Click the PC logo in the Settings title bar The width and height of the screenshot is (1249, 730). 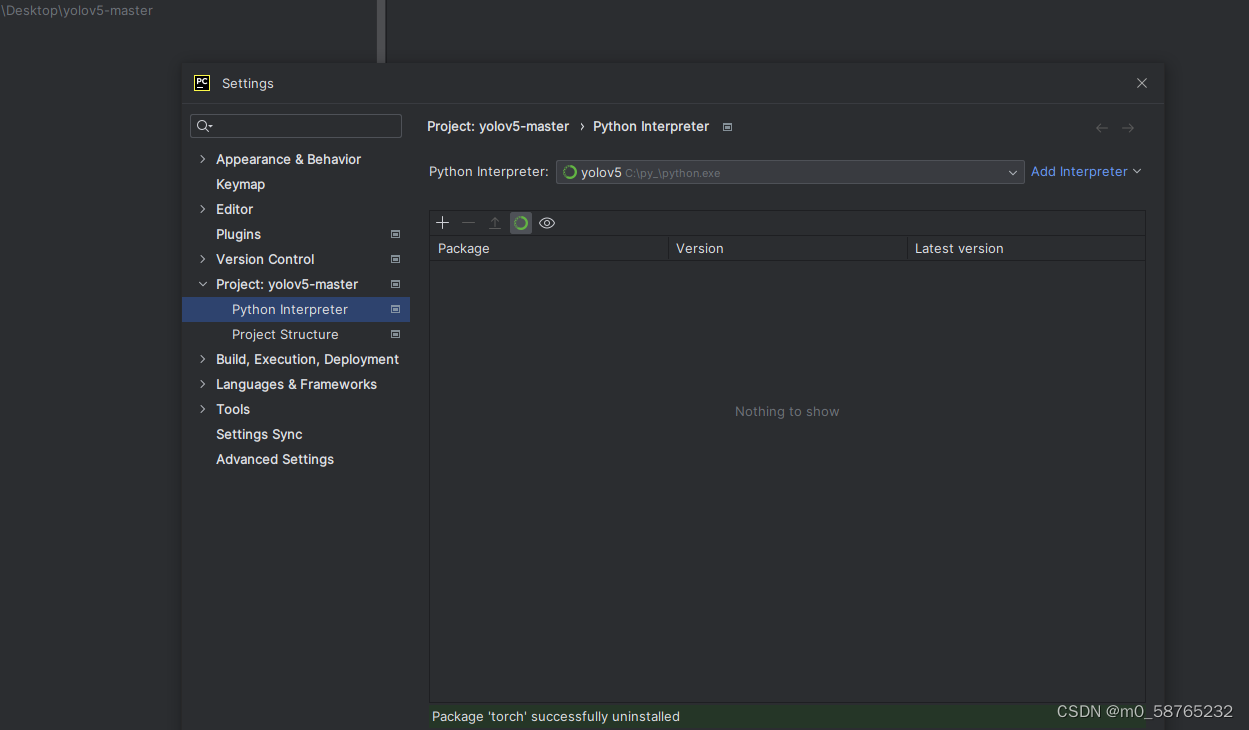[202, 83]
